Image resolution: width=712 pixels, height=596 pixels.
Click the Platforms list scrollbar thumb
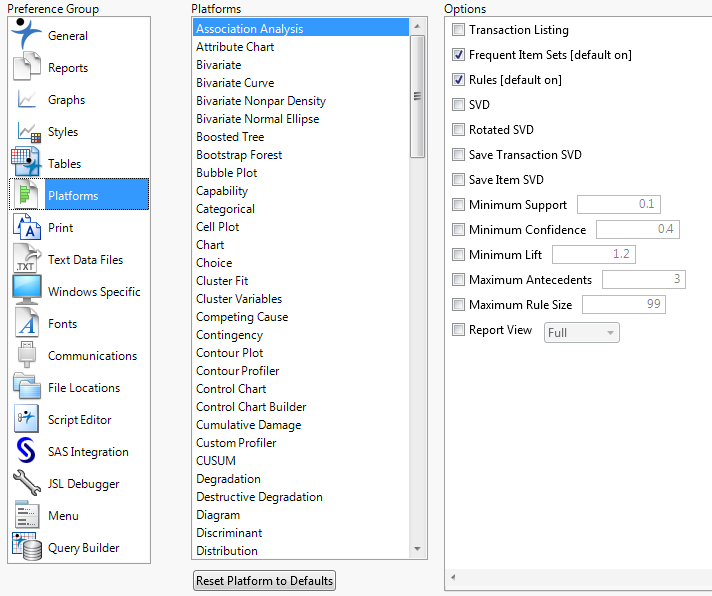click(x=417, y=96)
